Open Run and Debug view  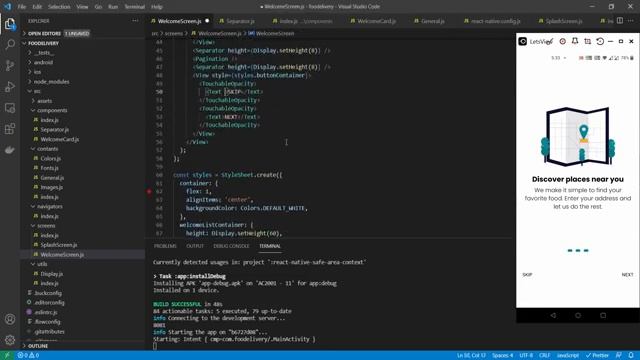[10, 87]
